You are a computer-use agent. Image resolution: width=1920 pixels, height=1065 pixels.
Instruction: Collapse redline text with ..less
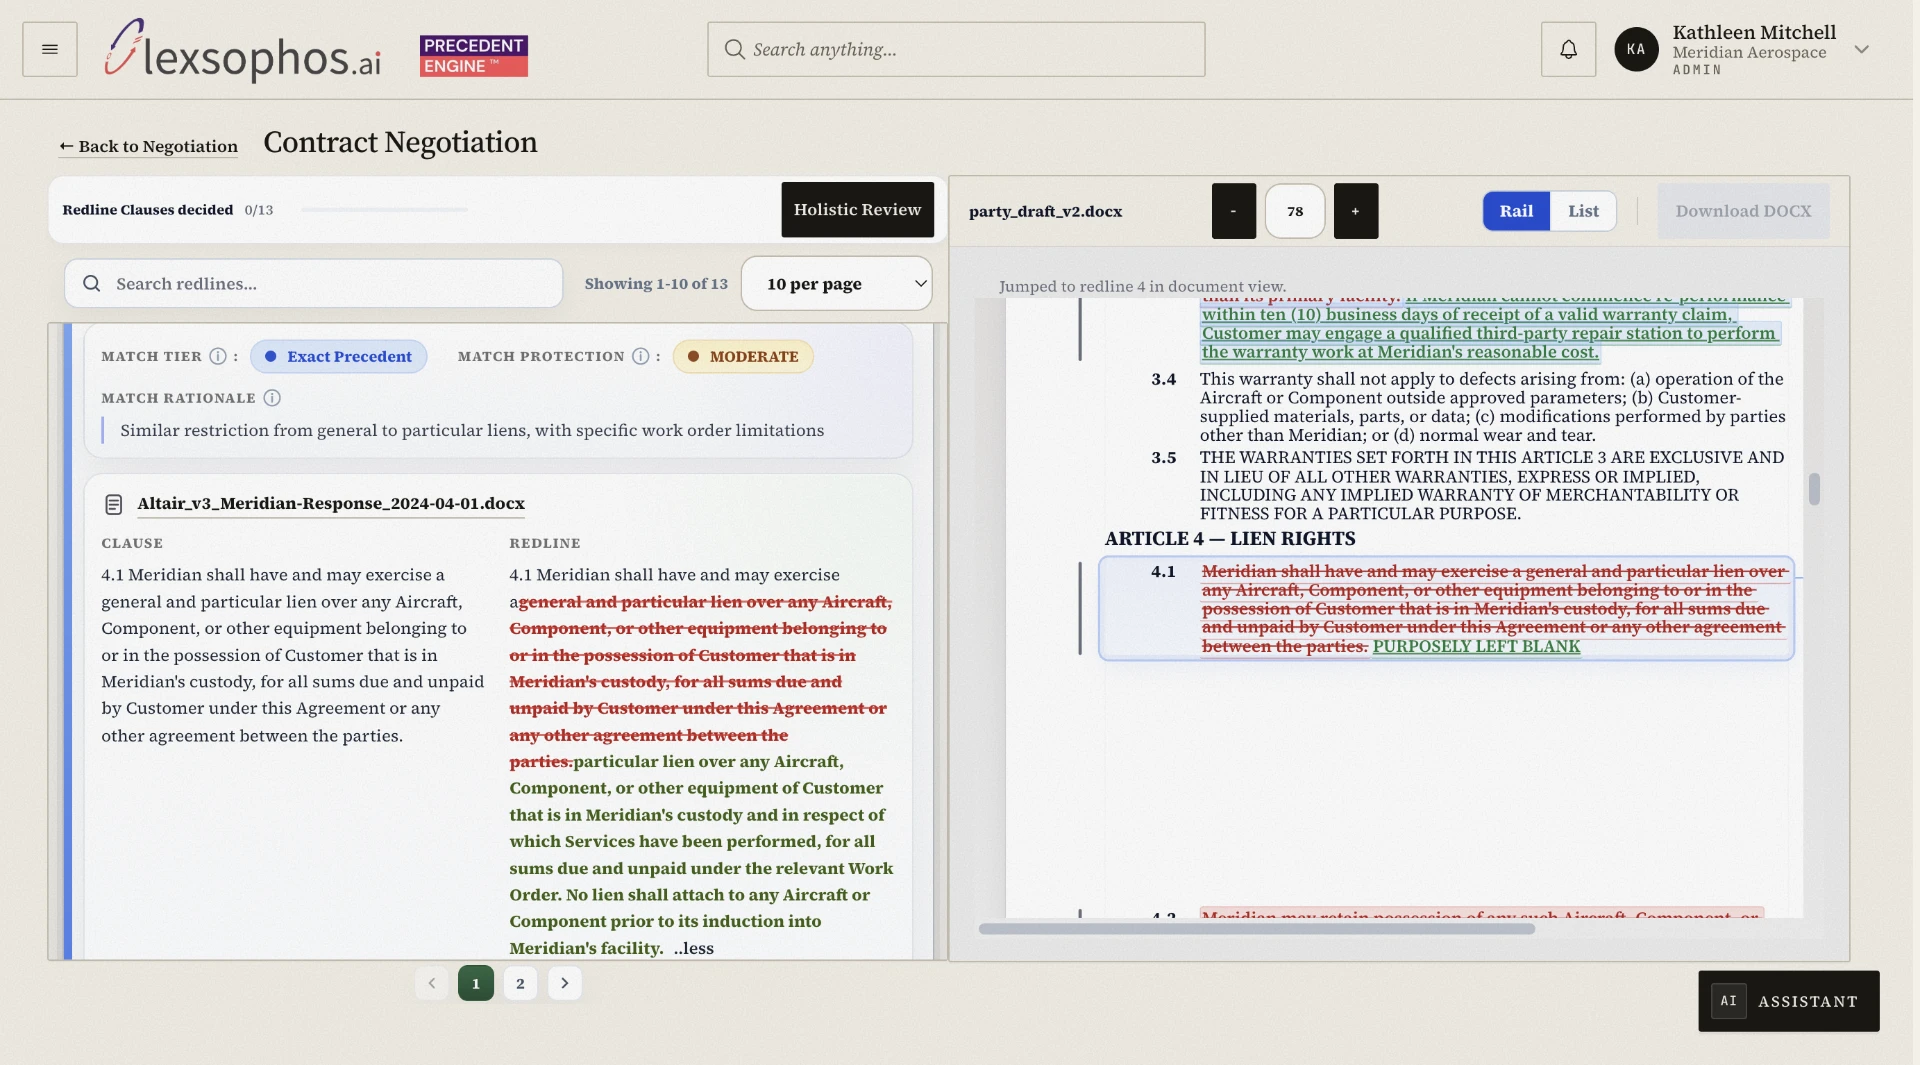click(x=694, y=948)
